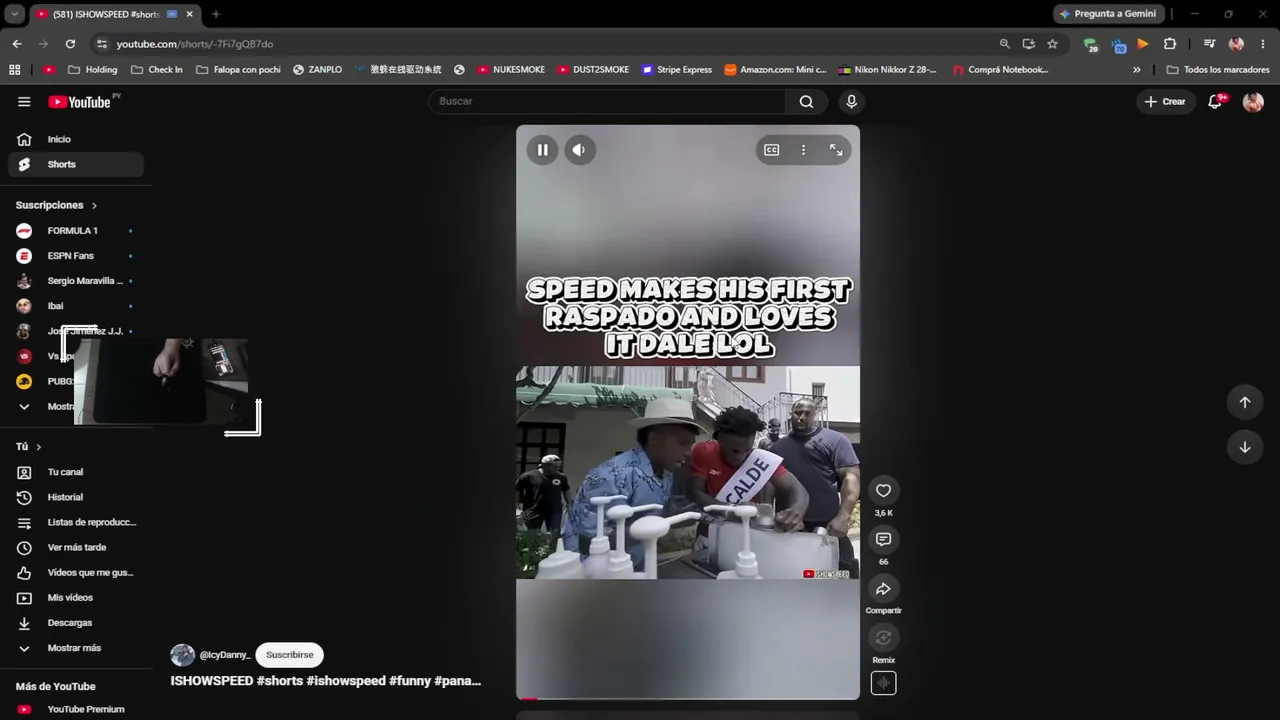Expand the Tú section
This screenshot has width=1280, height=720.
29,447
